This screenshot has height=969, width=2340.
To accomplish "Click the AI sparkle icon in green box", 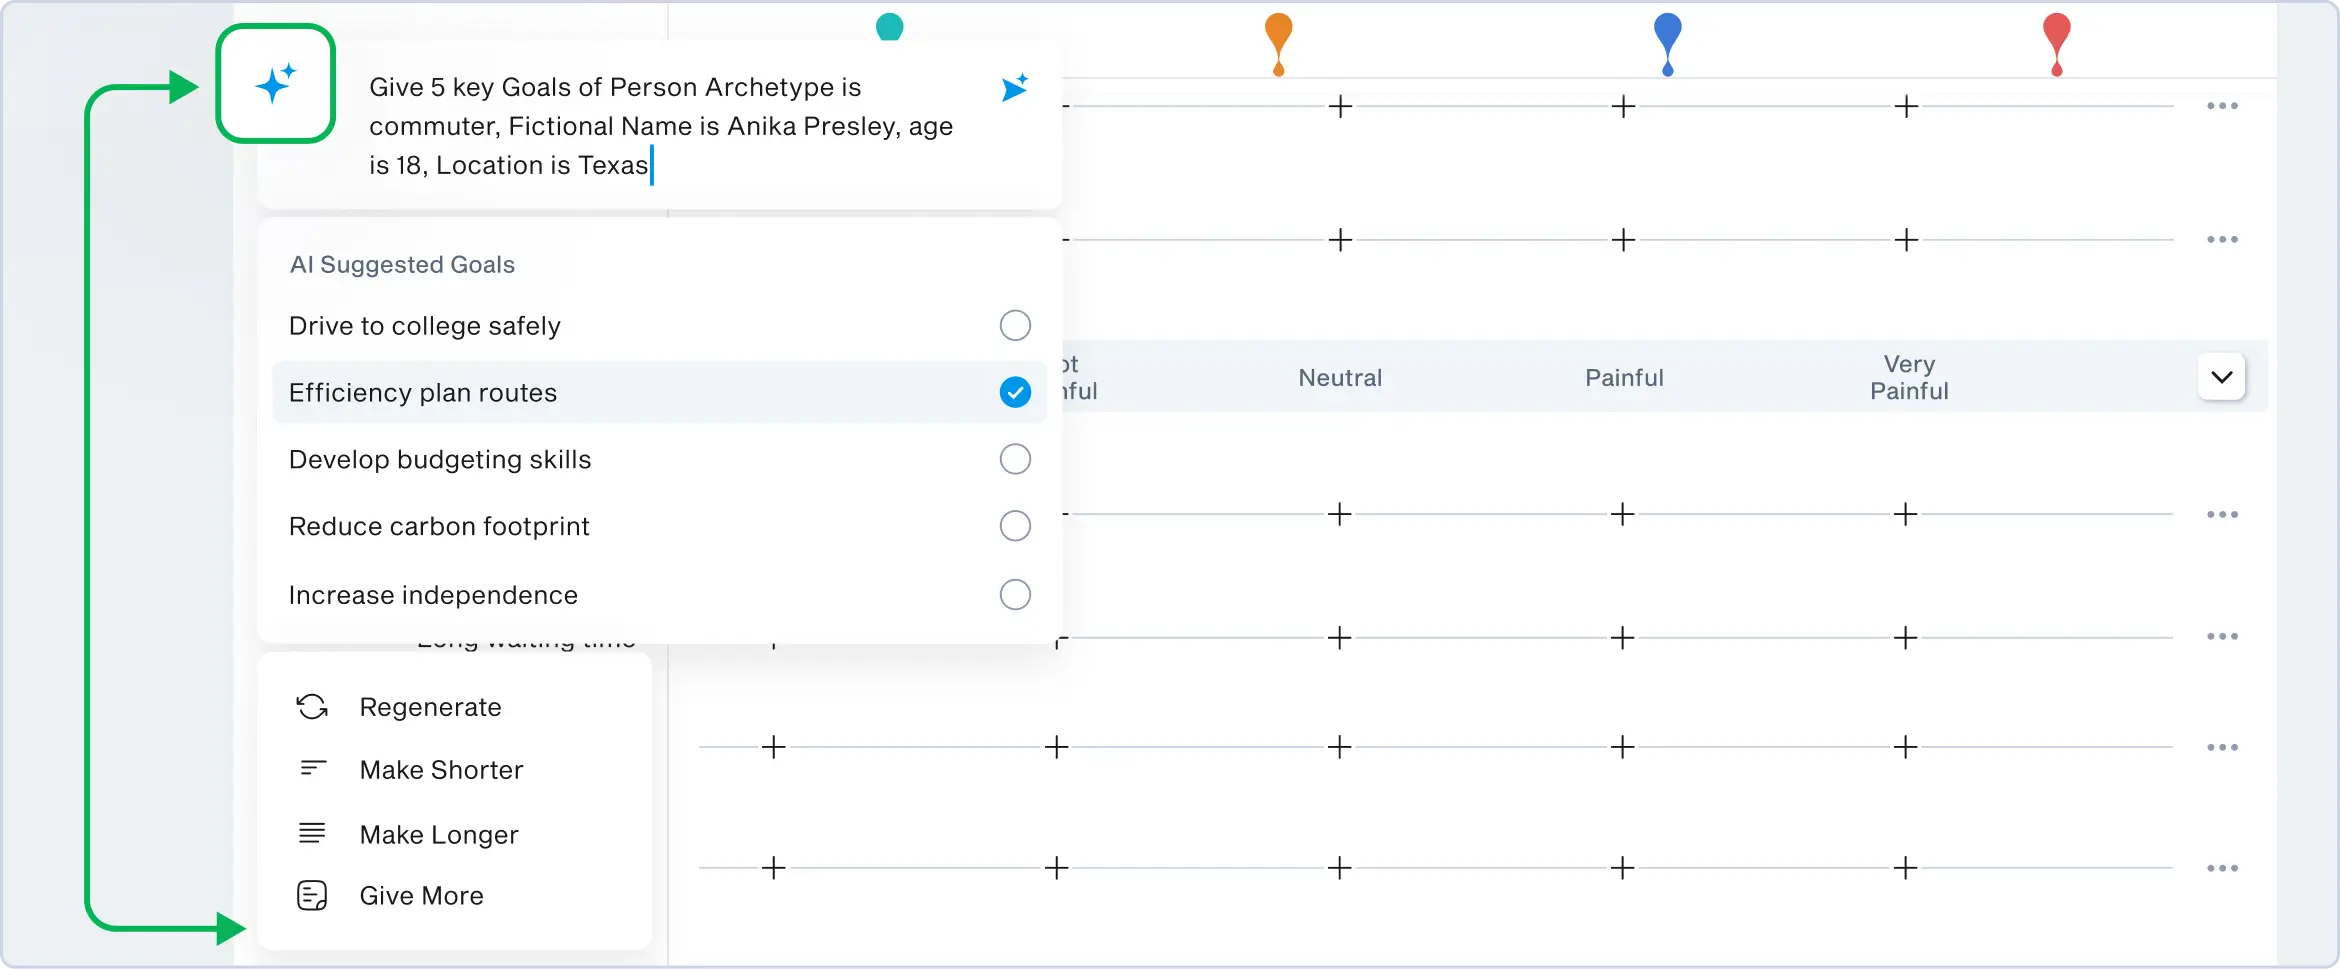I will point(275,84).
